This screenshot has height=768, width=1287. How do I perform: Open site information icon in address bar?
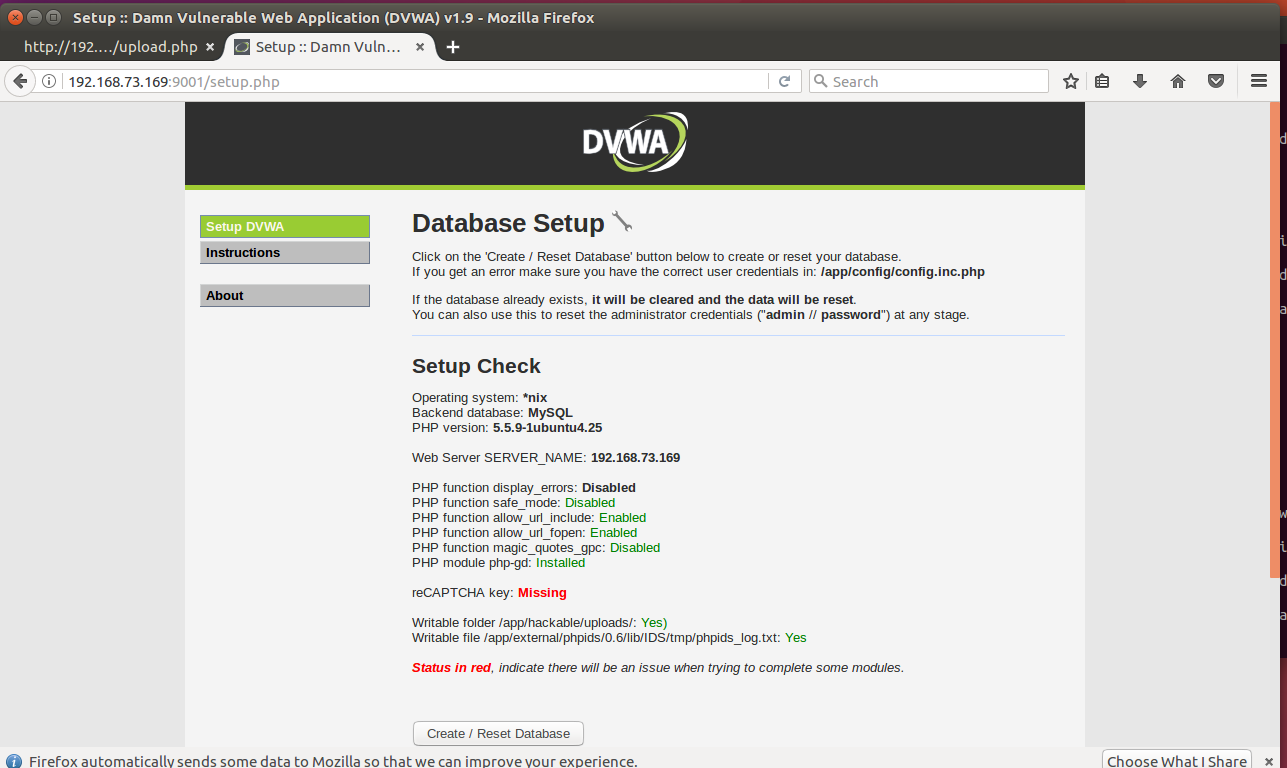(x=48, y=82)
